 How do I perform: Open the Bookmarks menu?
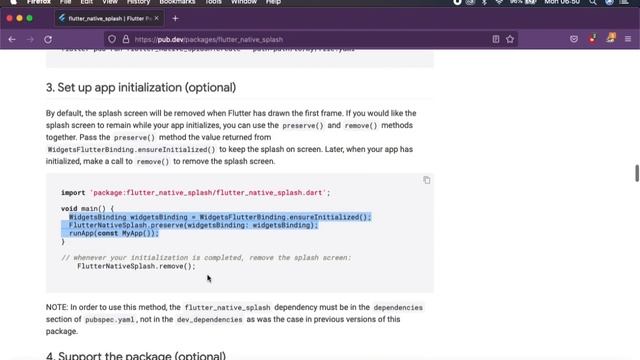click(x=177, y=2)
